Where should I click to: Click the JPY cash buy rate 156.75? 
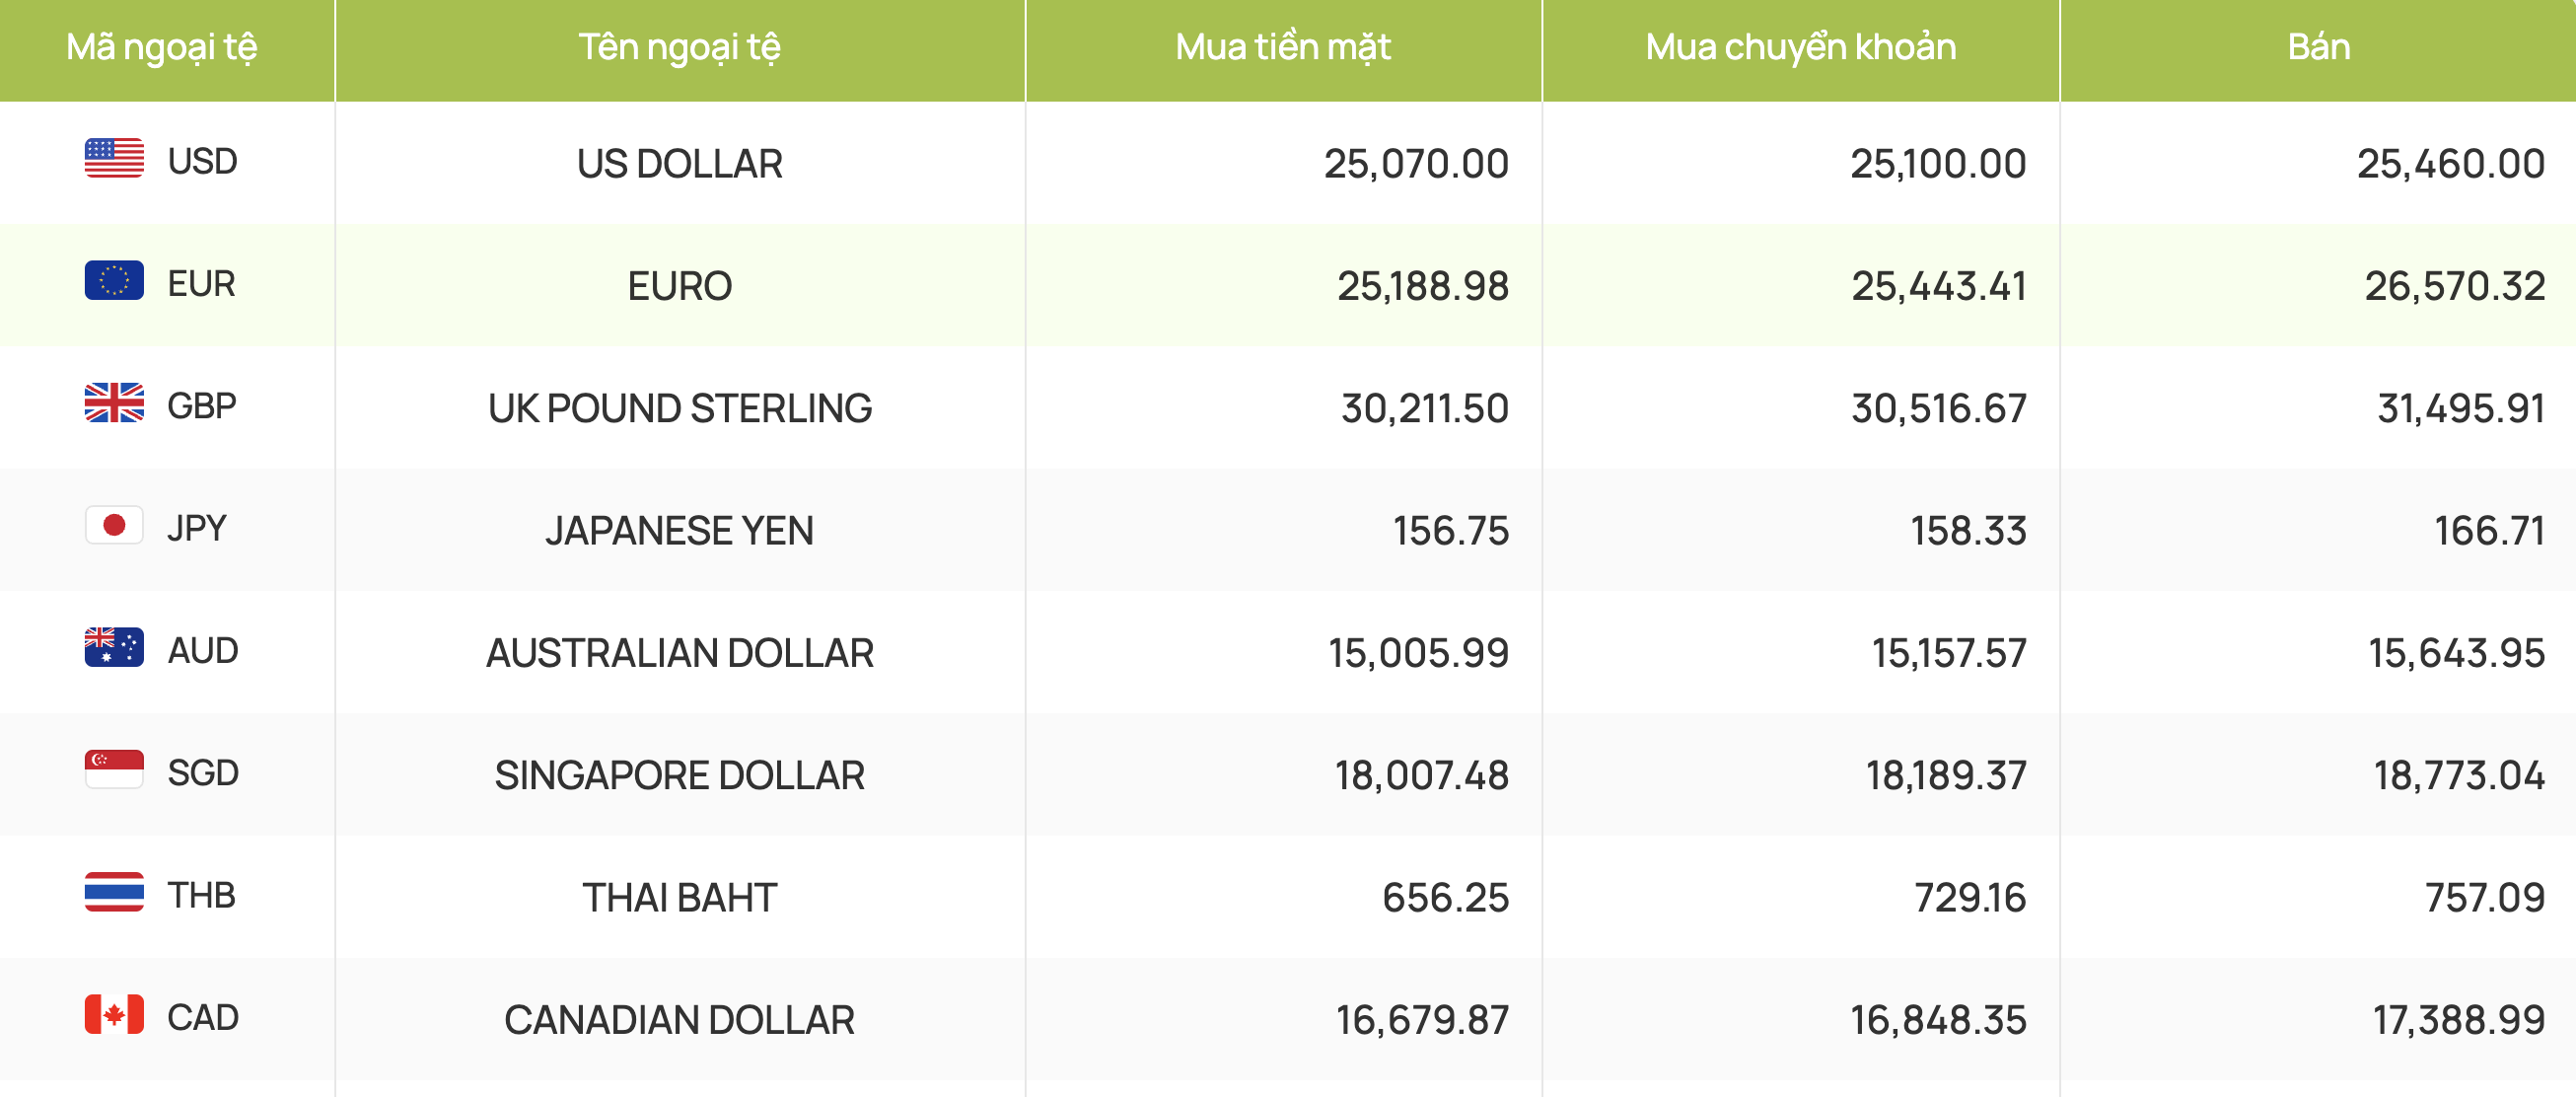click(x=1451, y=531)
